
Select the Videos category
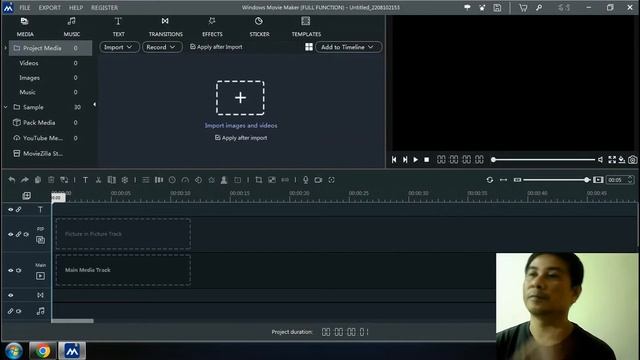29,63
